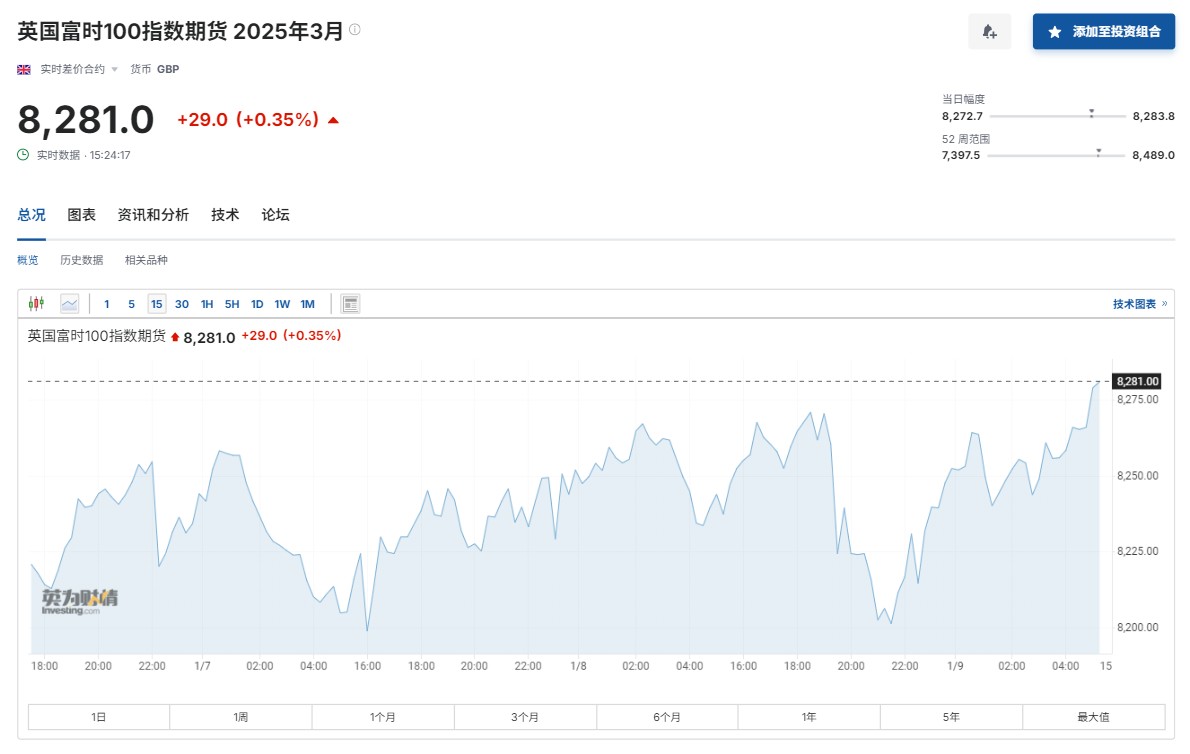Click the UK flag icon

(x=24, y=69)
